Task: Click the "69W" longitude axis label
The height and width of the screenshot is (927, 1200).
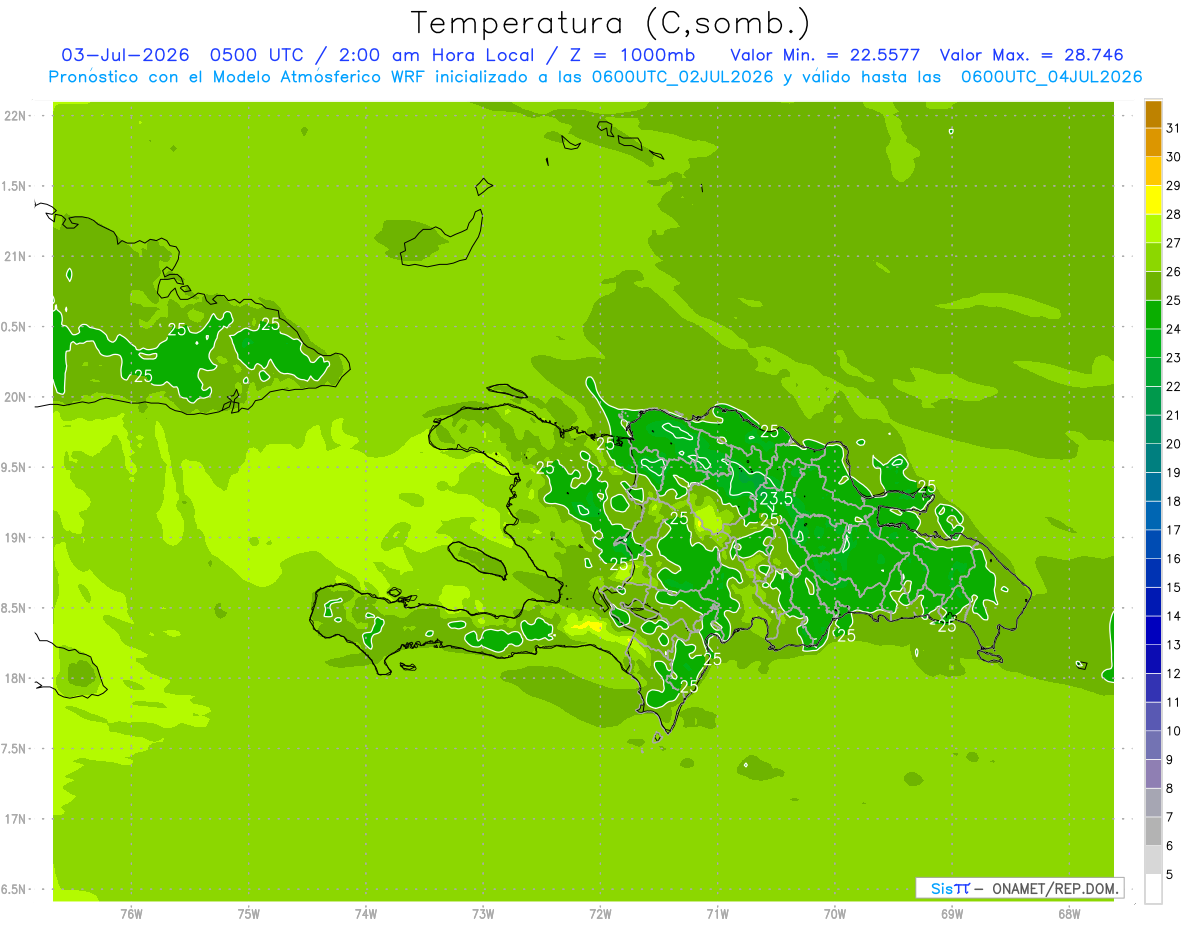Action: pyautogui.click(x=952, y=913)
